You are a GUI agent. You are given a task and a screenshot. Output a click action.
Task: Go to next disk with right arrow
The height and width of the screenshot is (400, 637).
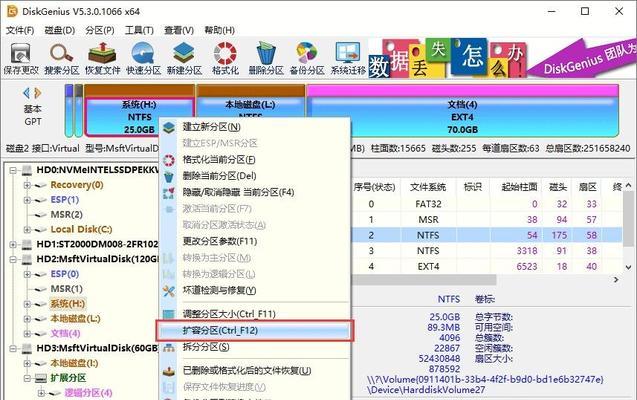coord(38,93)
